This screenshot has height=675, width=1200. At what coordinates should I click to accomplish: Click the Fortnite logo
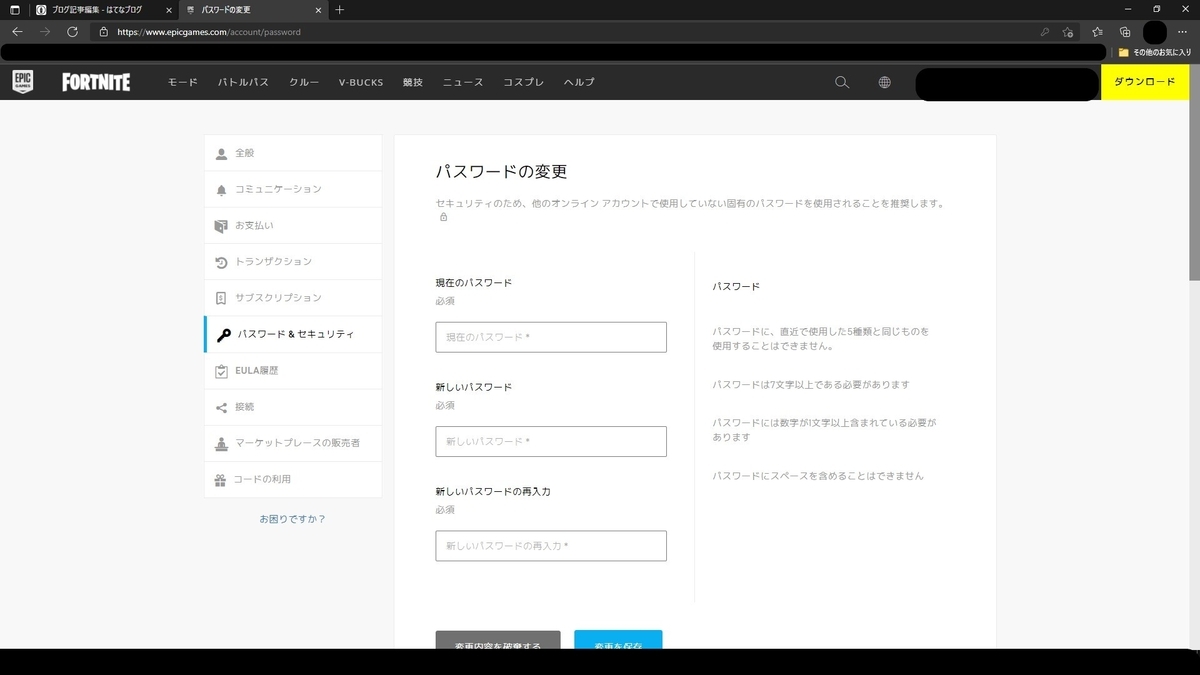[x=95, y=82]
